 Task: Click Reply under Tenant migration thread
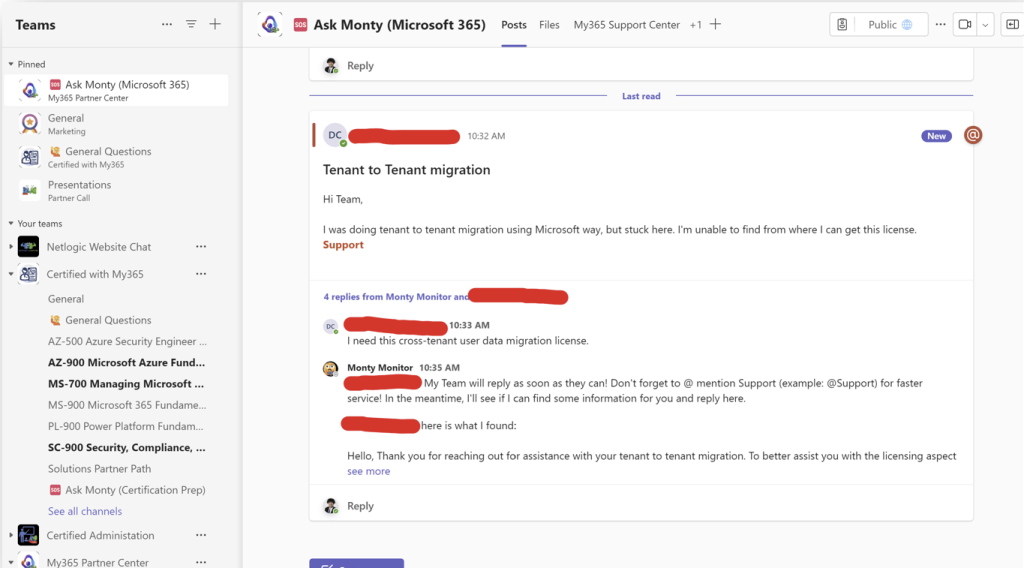(x=360, y=506)
